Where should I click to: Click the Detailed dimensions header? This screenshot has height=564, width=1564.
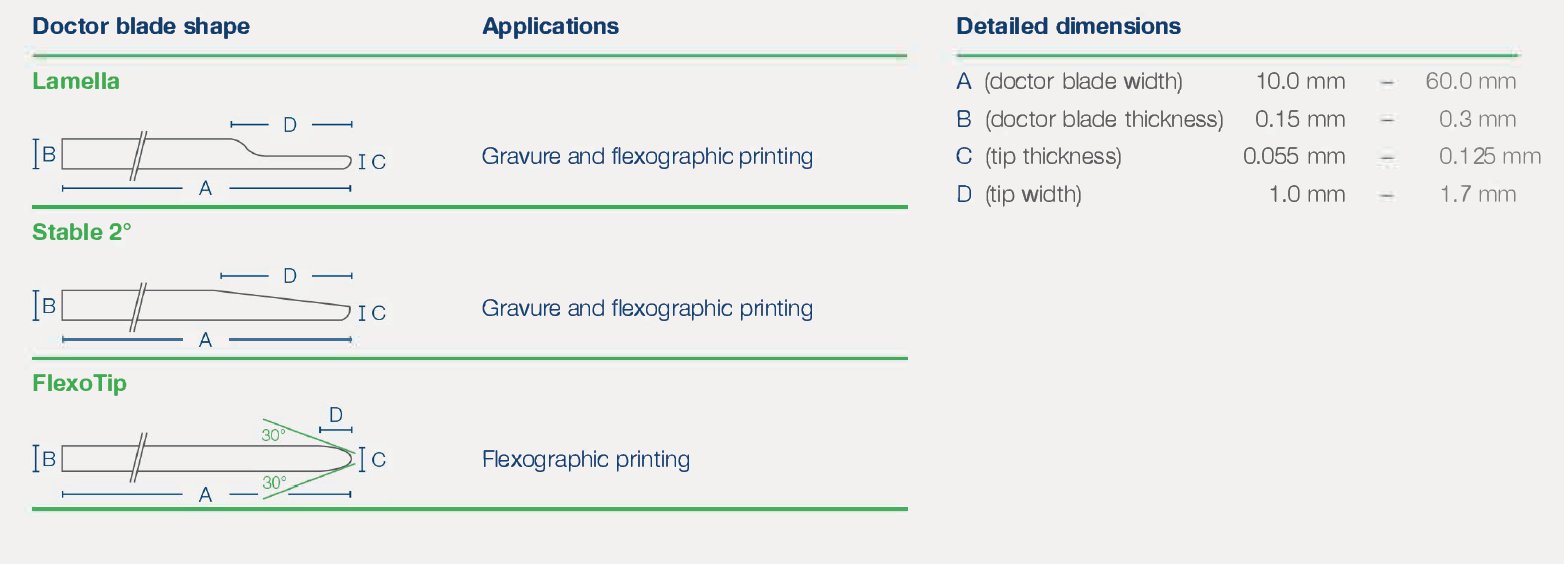pos(1068,26)
